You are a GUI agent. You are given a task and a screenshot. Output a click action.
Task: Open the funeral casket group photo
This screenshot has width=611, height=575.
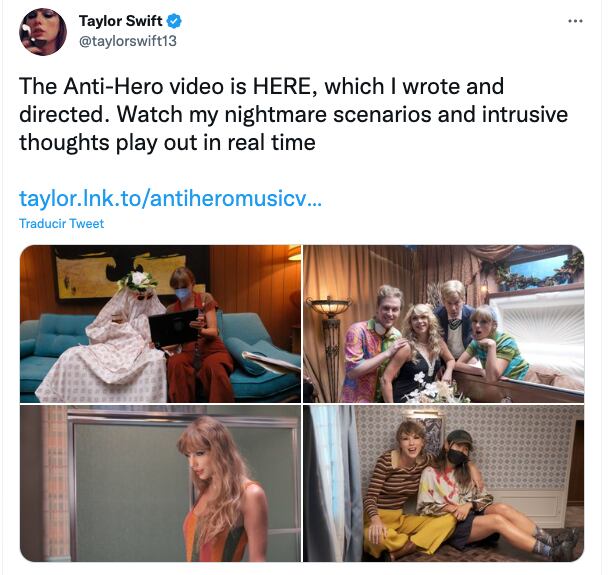pyautogui.click(x=443, y=324)
